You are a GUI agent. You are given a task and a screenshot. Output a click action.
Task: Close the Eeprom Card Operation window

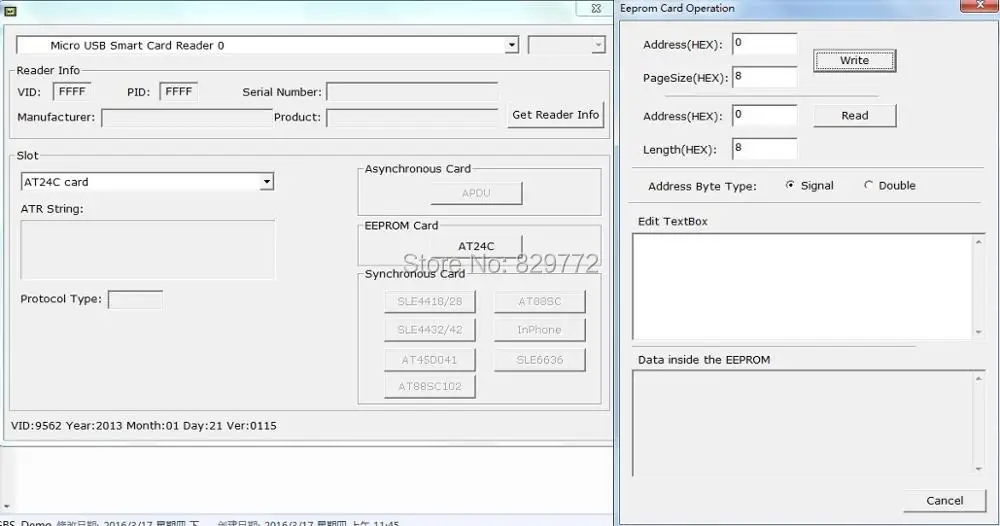(980, 5)
